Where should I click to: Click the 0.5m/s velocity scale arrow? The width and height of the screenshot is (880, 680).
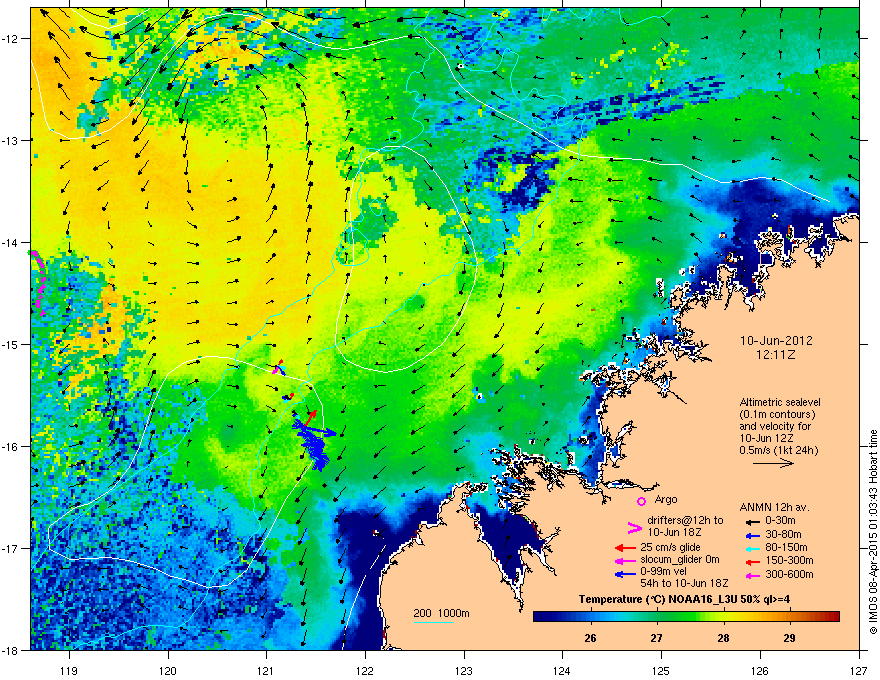tap(773, 463)
